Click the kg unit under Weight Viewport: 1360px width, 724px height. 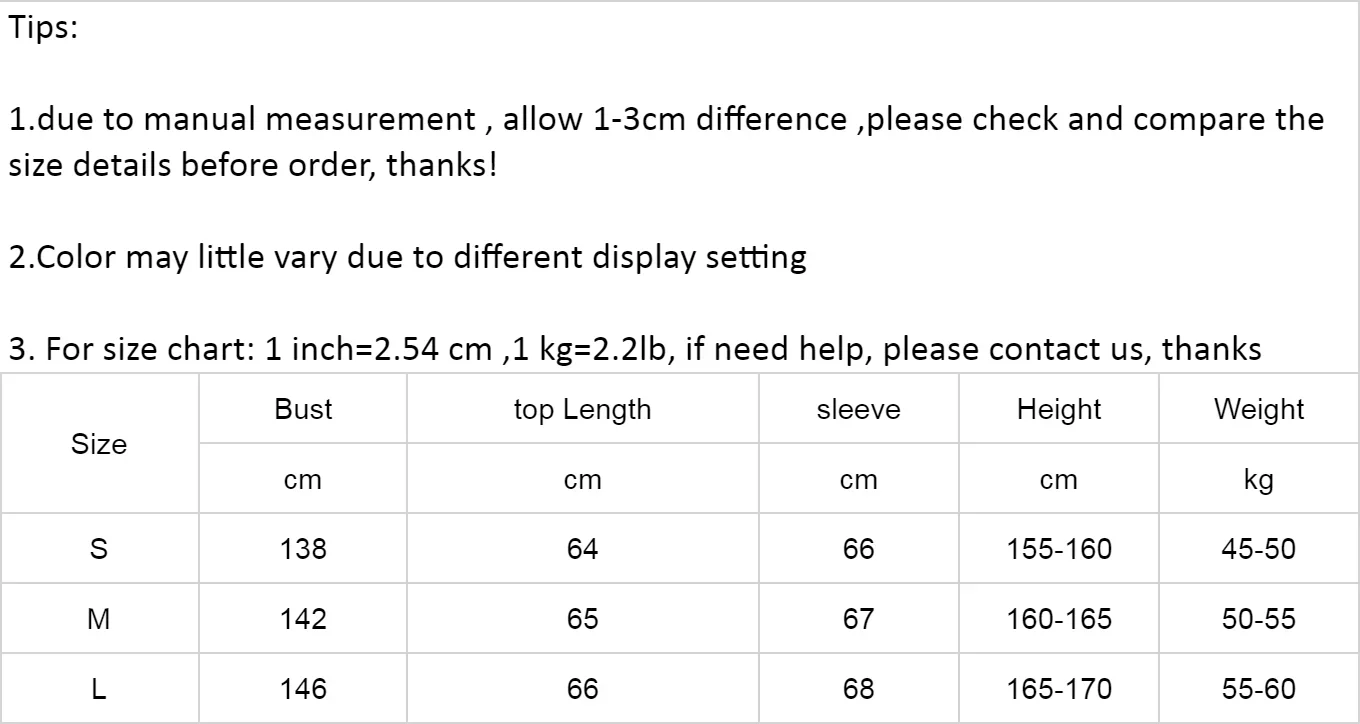pos(1259,480)
